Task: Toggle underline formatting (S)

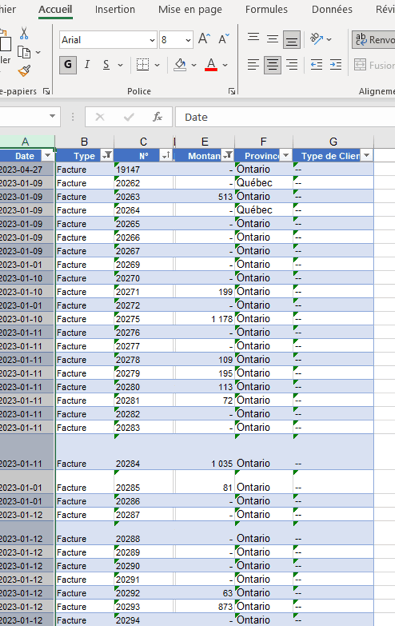Action: pyautogui.click(x=106, y=65)
